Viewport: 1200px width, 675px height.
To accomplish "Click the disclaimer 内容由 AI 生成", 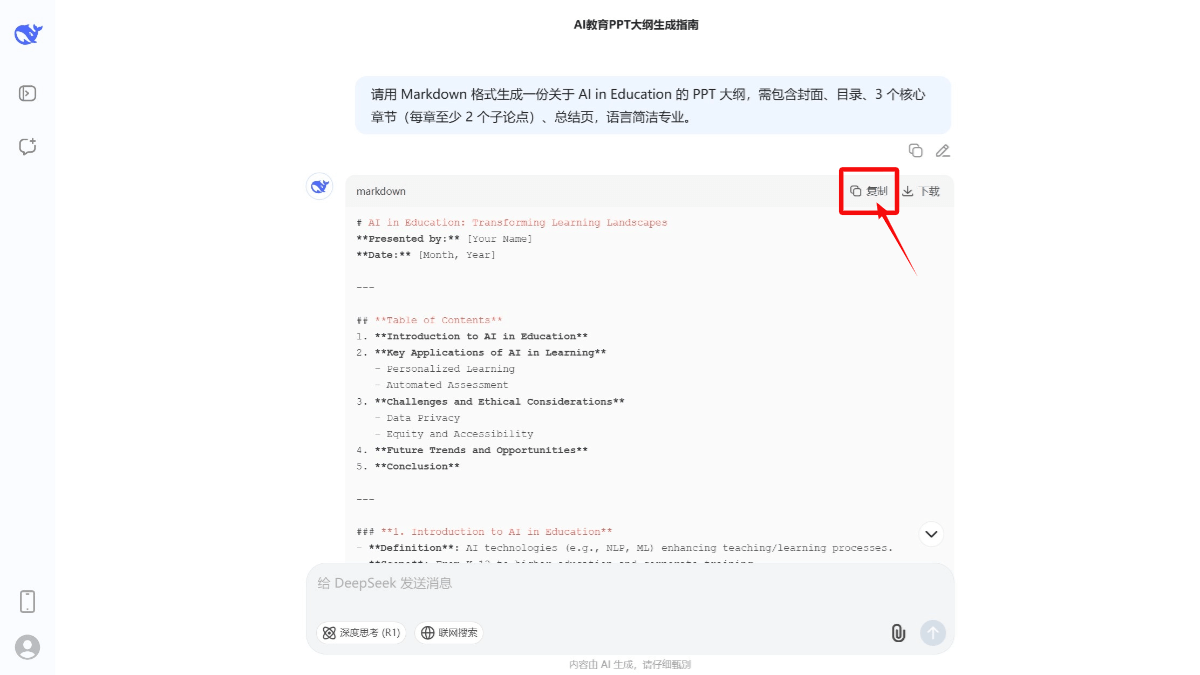I will click(630, 664).
